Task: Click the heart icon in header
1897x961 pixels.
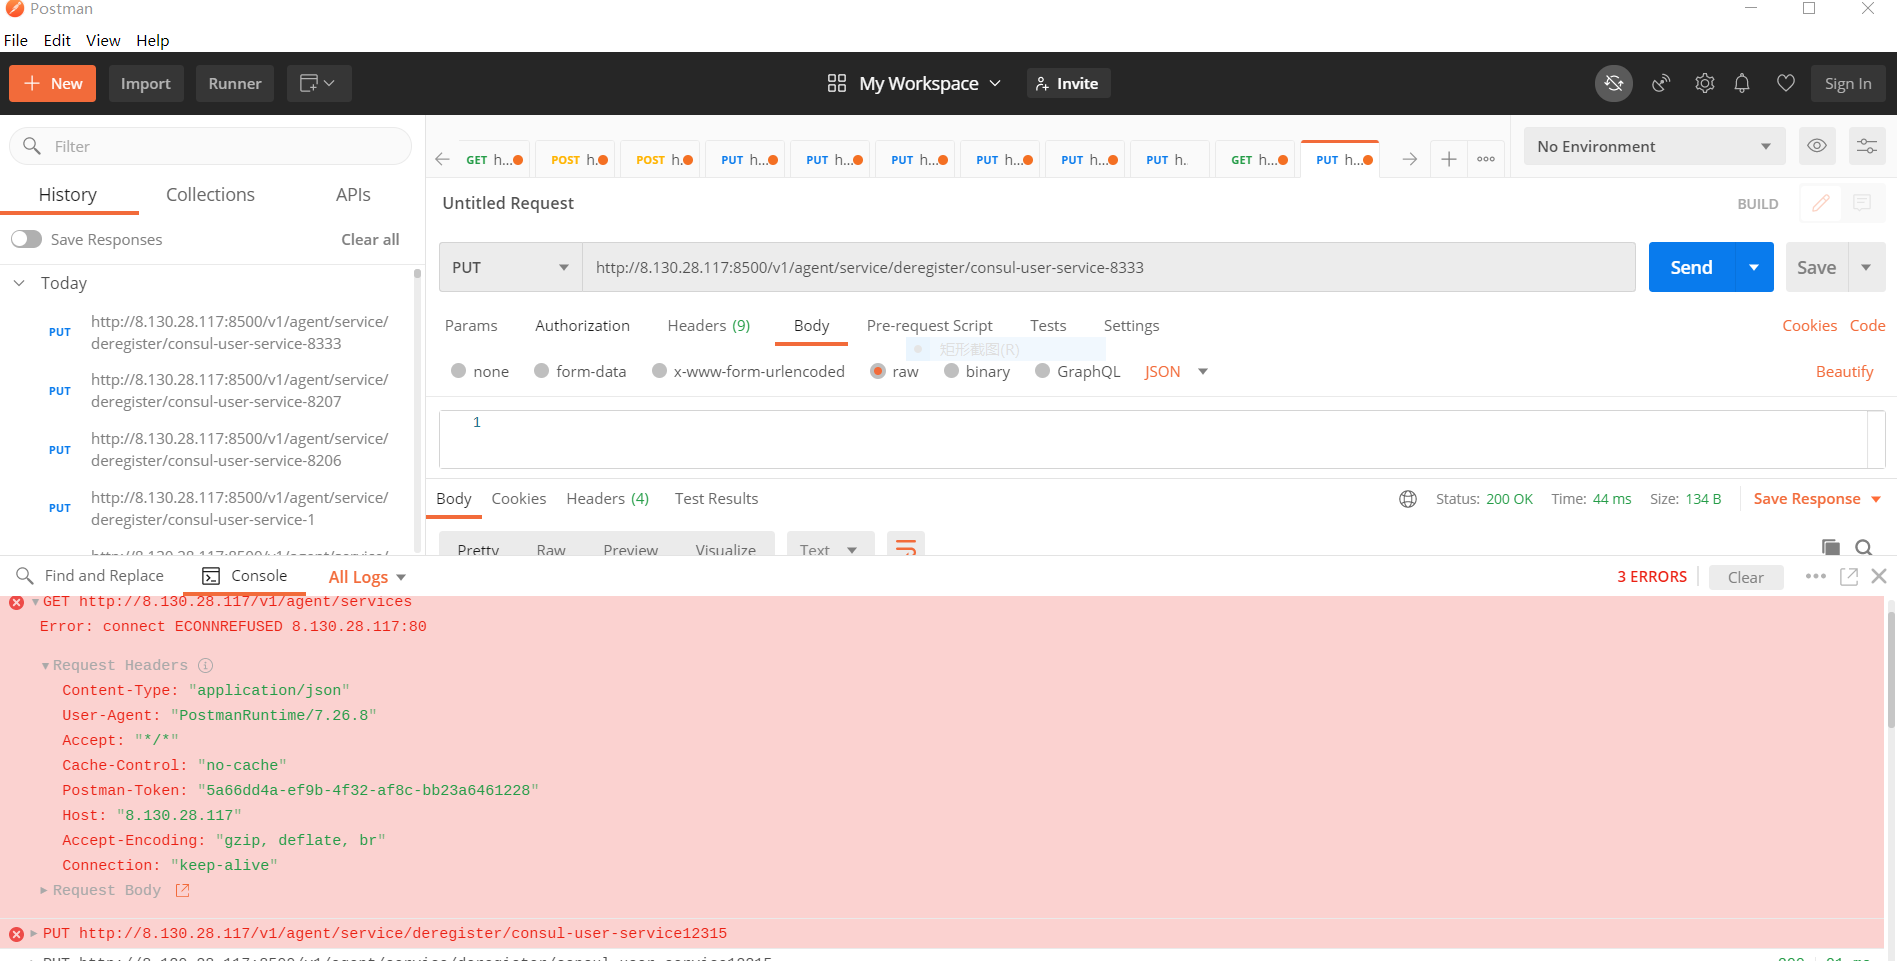Action: click(1785, 84)
